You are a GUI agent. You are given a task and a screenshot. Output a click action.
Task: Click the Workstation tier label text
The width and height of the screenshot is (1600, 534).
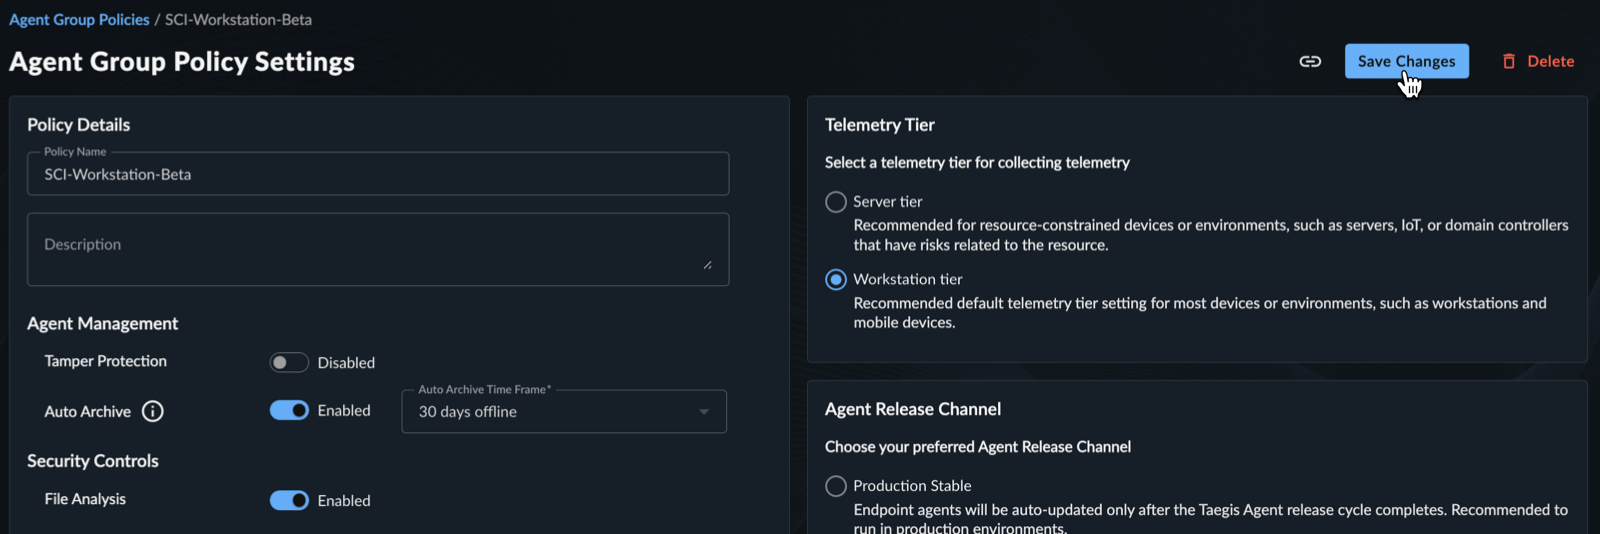click(x=908, y=279)
